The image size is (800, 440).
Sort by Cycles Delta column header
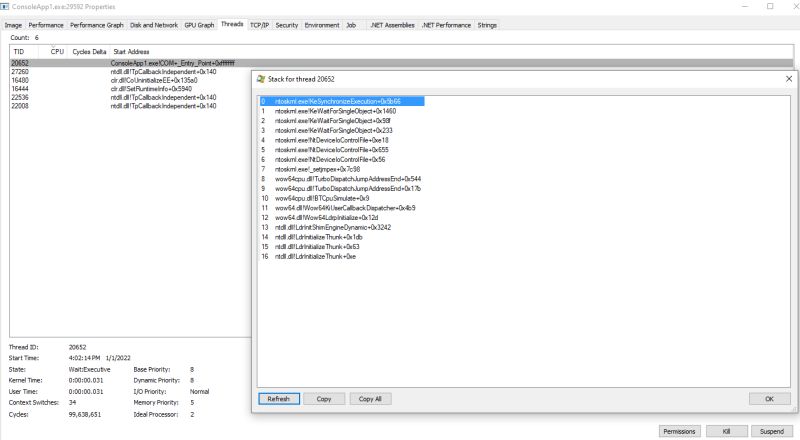coord(89,52)
